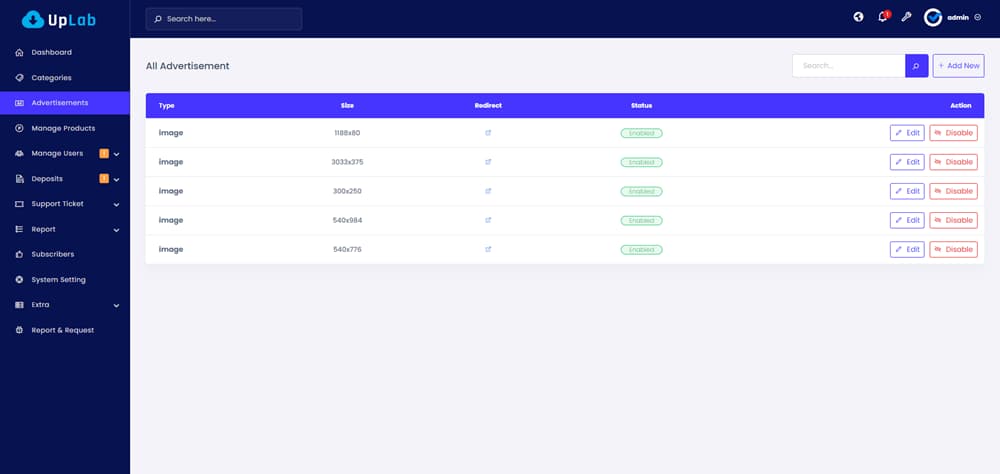The width and height of the screenshot is (1000, 474).
Task: Disable the 1188x80 advertisement
Action: coord(953,133)
